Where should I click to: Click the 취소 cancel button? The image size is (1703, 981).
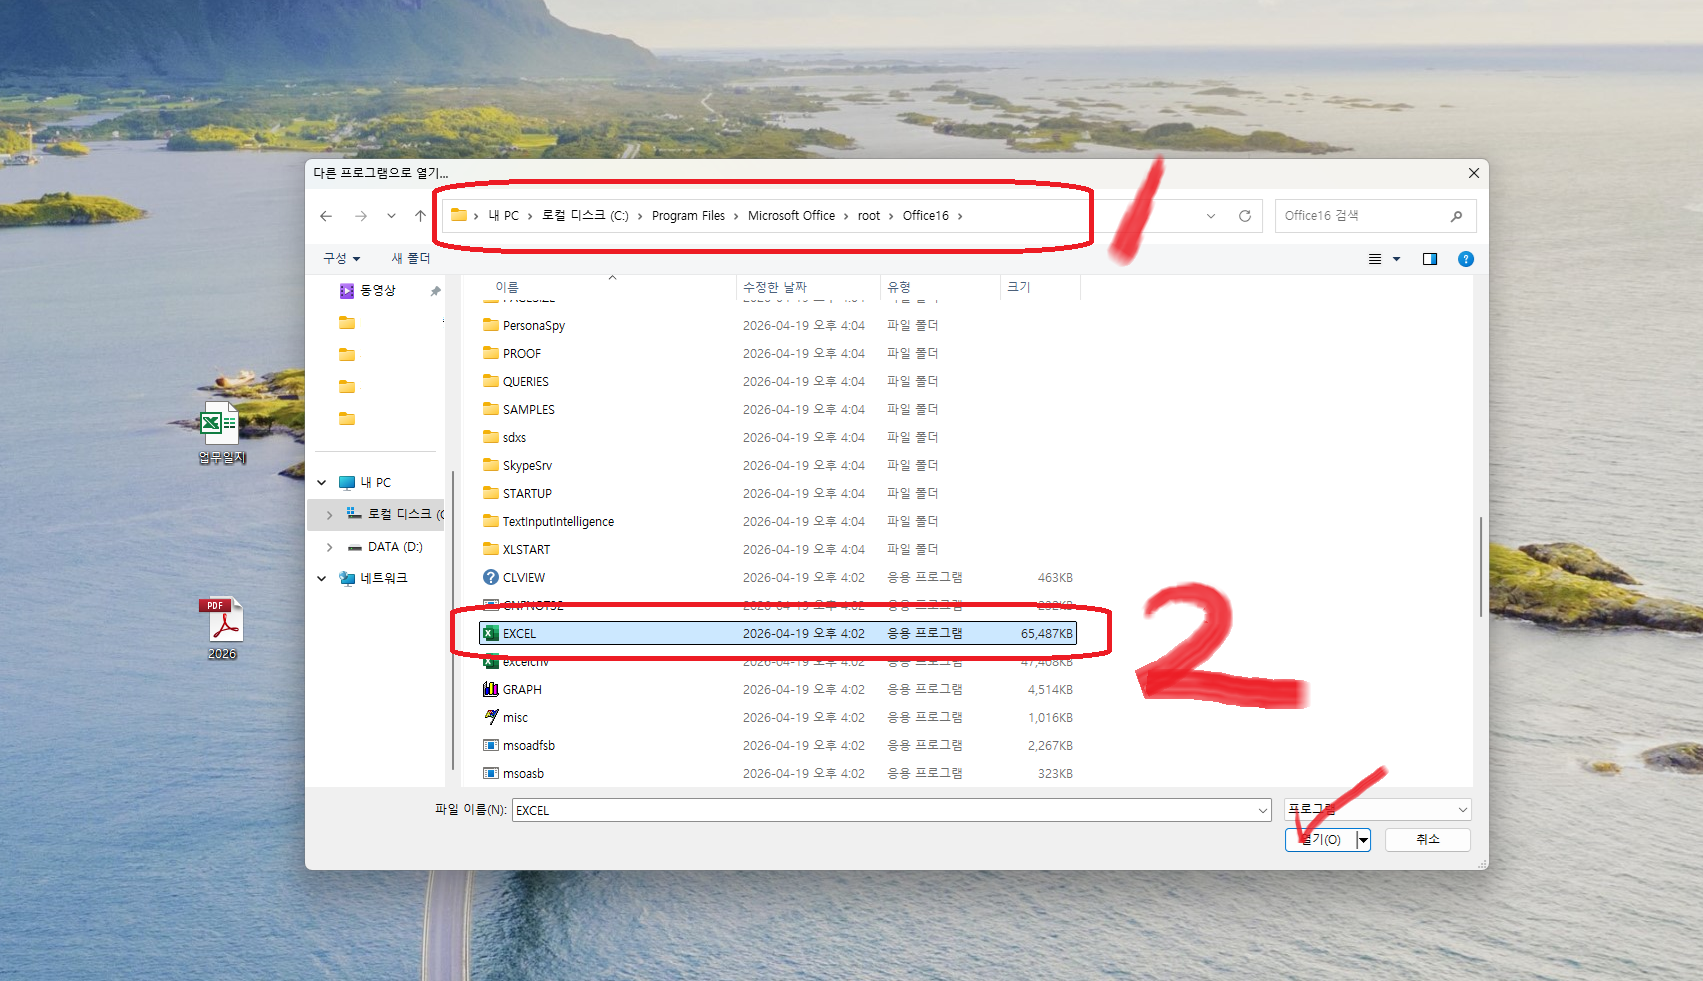coord(1428,840)
